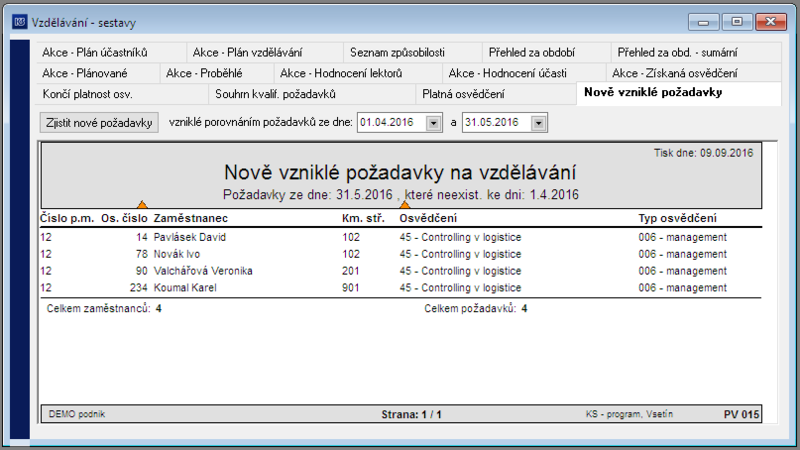This screenshot has width=800, height=450.
Task: Select the Nově vzniklé požadavky tab
Action: pos(679,93)
